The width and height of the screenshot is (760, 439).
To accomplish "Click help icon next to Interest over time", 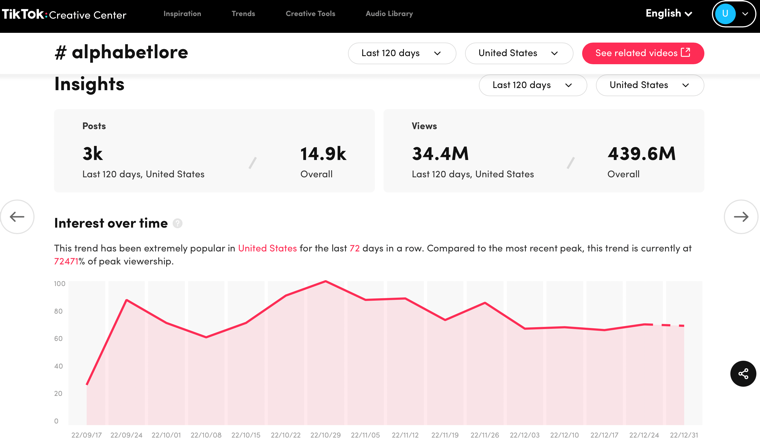I will 178,223.
